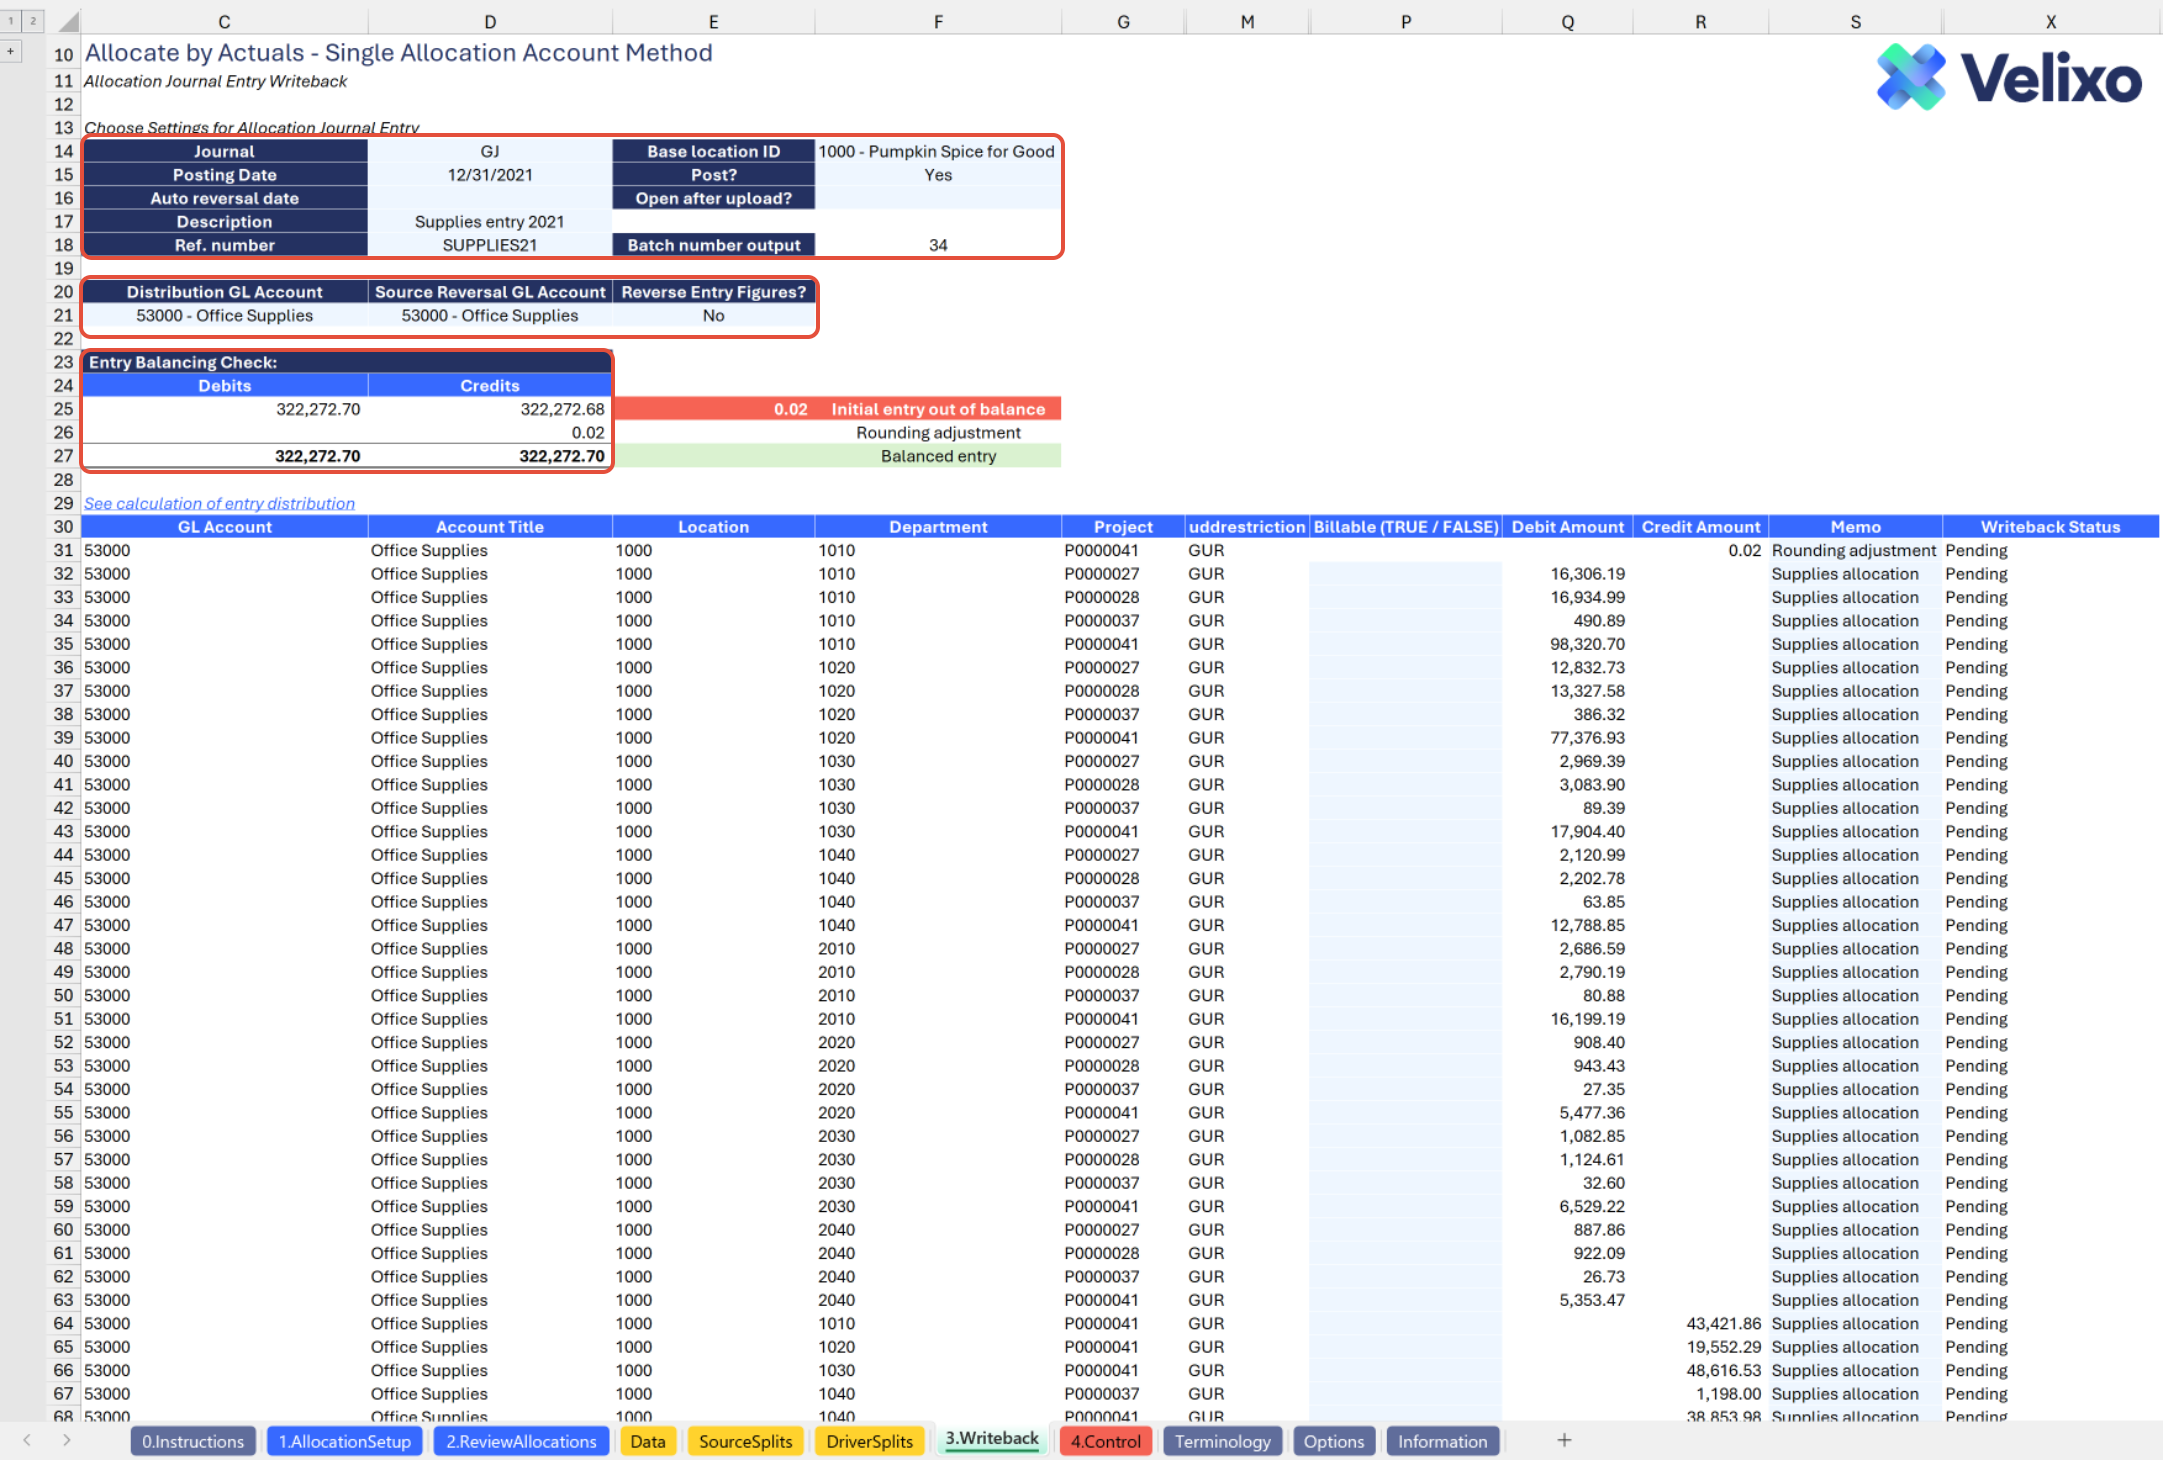Click the Base location ID value cell
Screen dimensions: 2163x1460
[937, 151]
